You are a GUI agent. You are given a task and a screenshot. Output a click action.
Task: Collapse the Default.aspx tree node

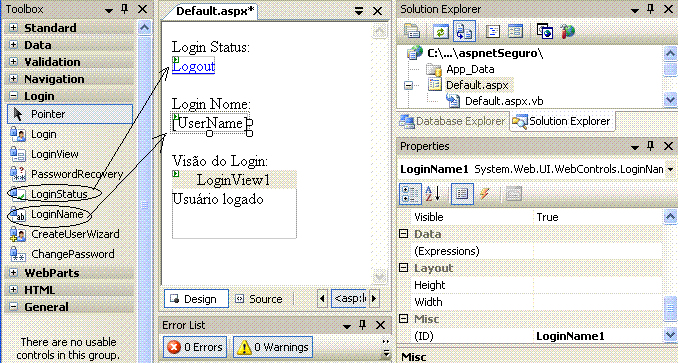pyautogui.click(x=409, y=85)
